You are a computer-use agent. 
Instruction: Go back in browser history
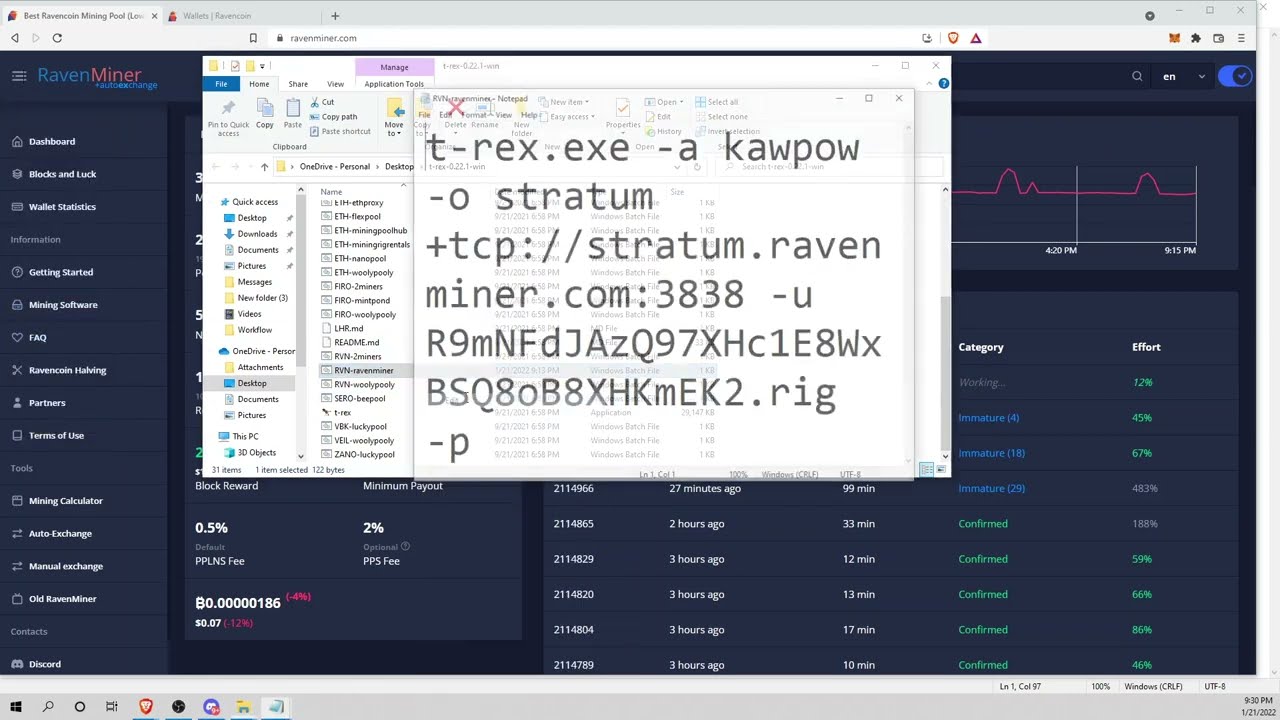[x=14, y=38]
